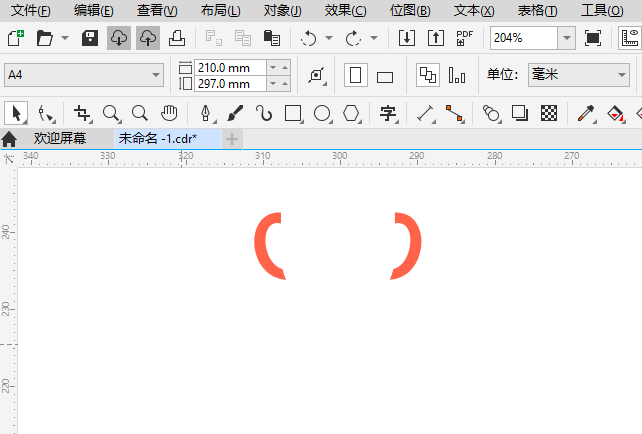Open a file with folder icon

[x=45, y=38]
